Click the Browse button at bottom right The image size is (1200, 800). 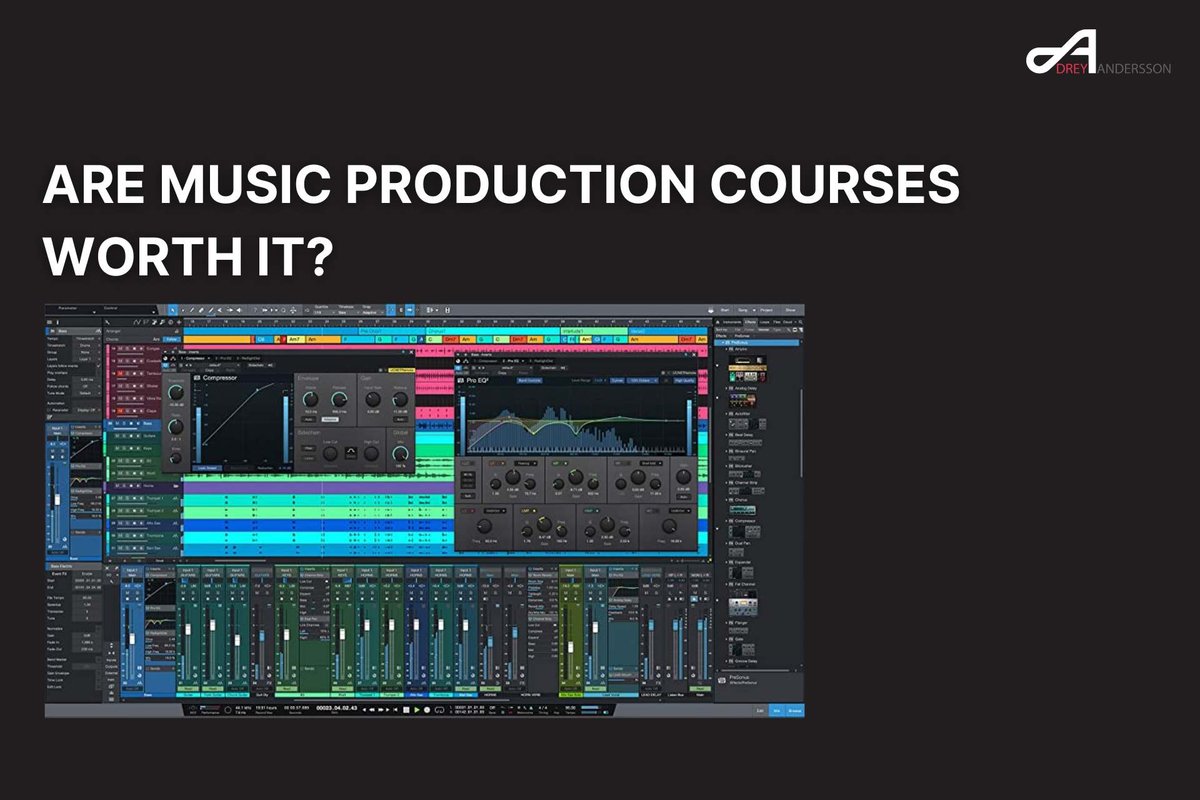click(x=794, y=709)
